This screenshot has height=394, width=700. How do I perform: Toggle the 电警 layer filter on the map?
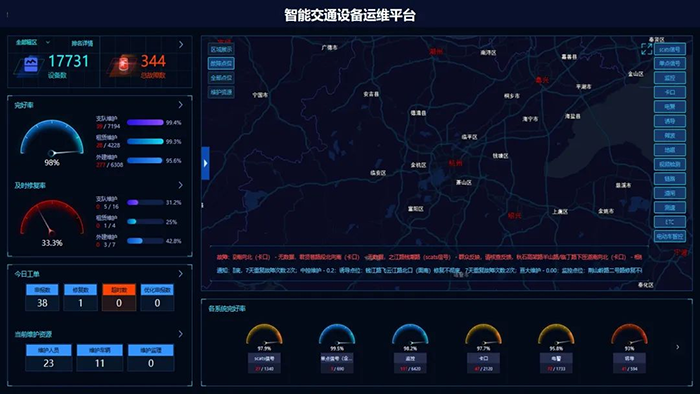click(670, 107)
